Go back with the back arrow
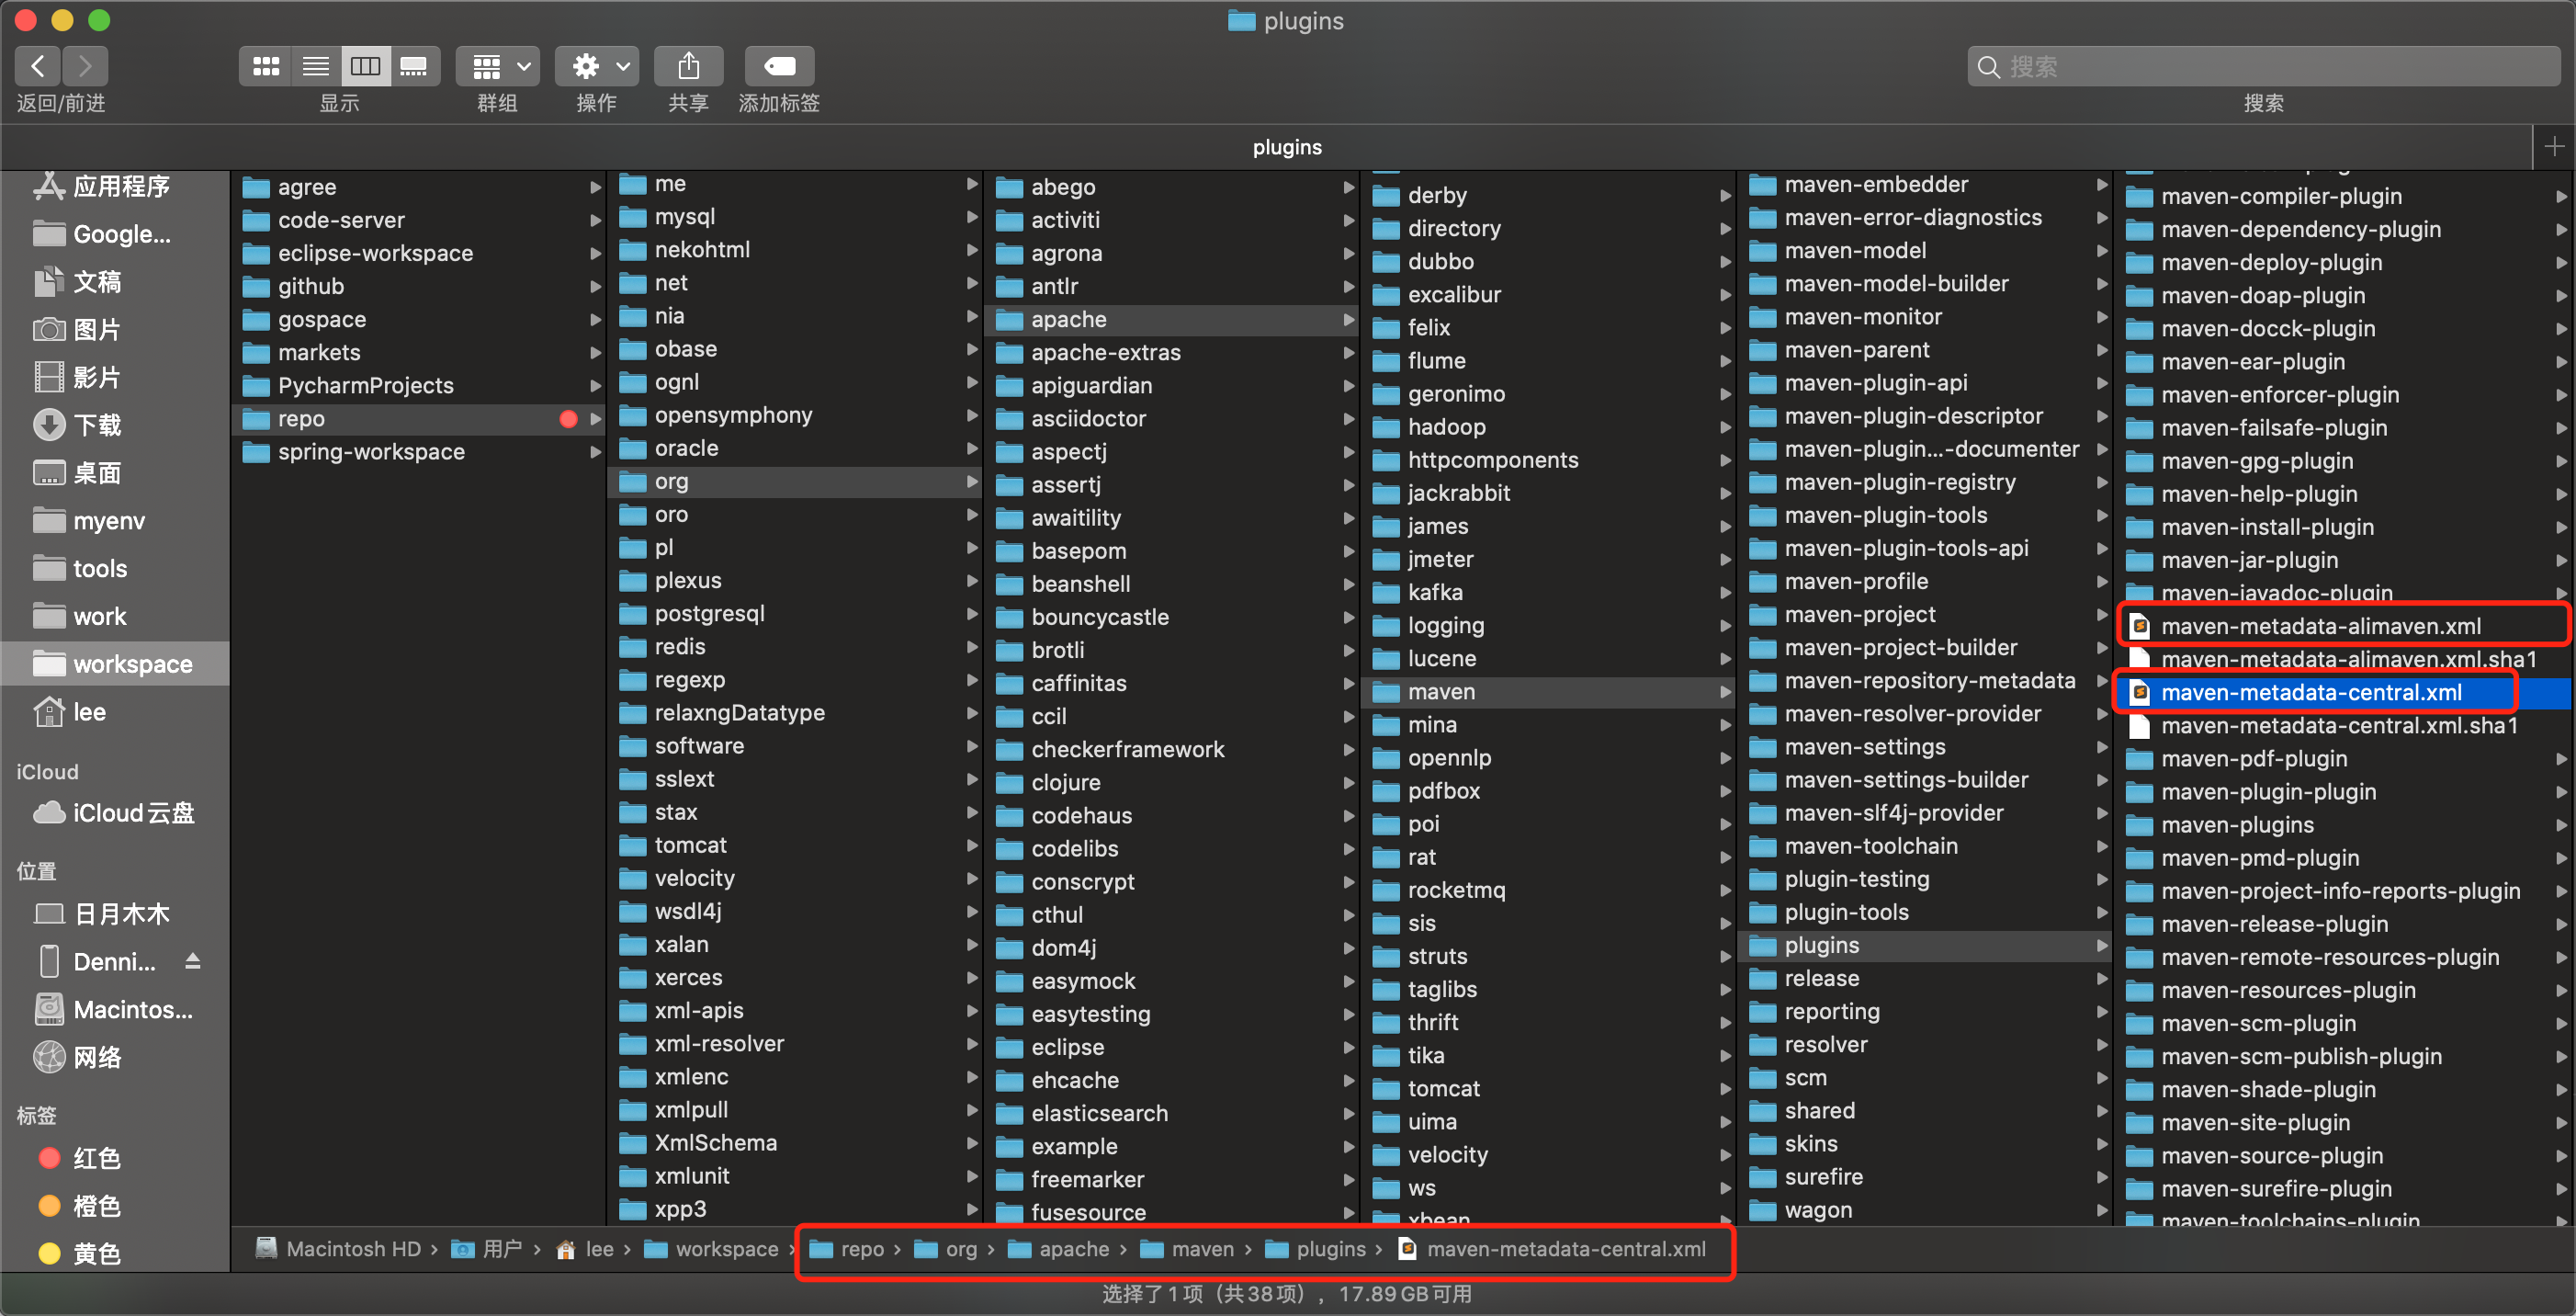The height and width of the screenshot is (1316, 2576). [38, 67]
